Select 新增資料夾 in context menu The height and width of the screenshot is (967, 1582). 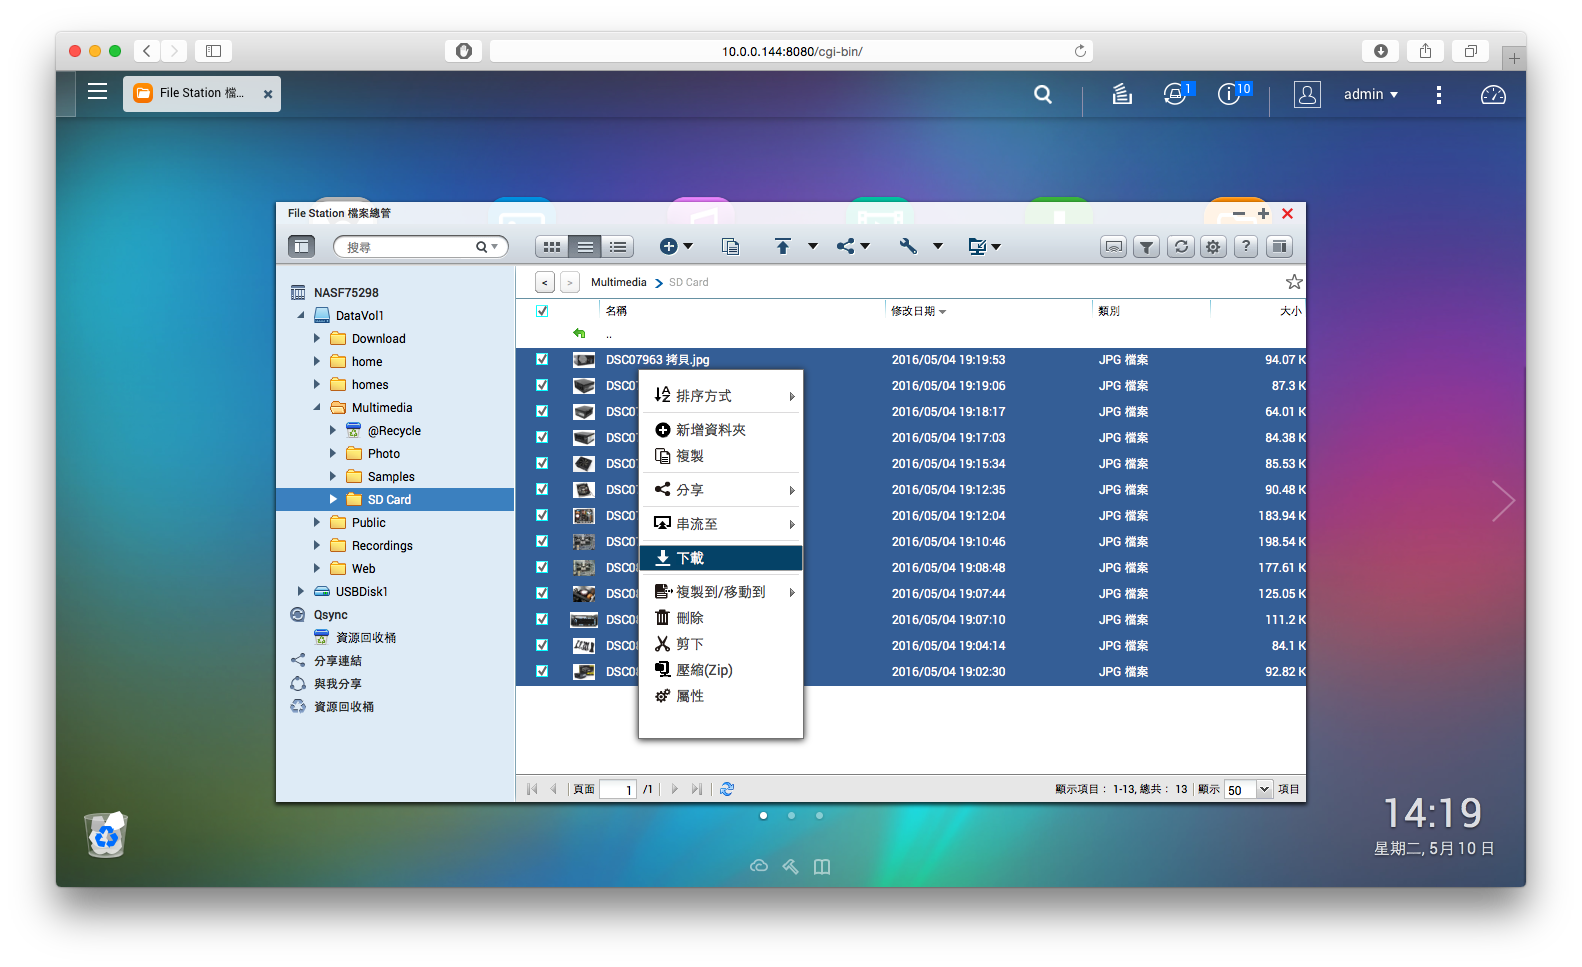(x=721, y=430)
